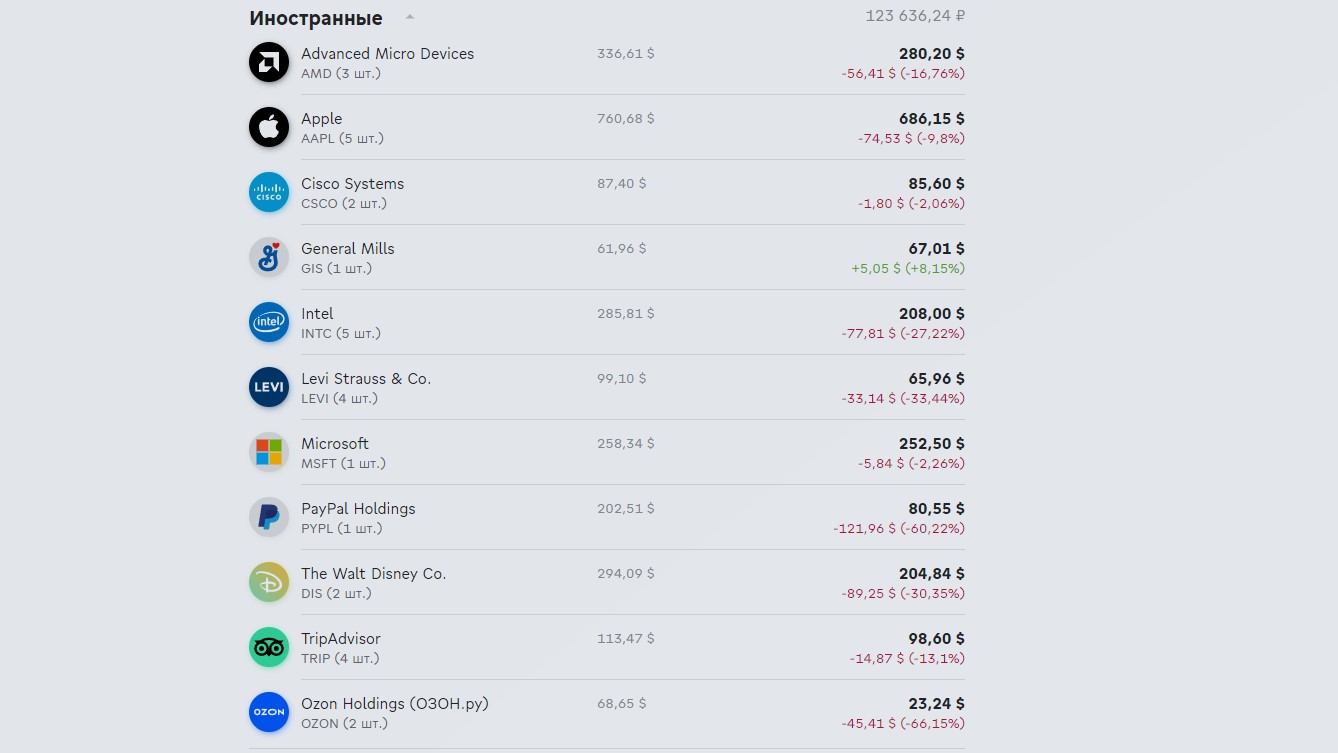Collapse the Иностранные section arrow
Image resolution: width=1338 pixels, height=753 pixels.
tap(410, 18)
